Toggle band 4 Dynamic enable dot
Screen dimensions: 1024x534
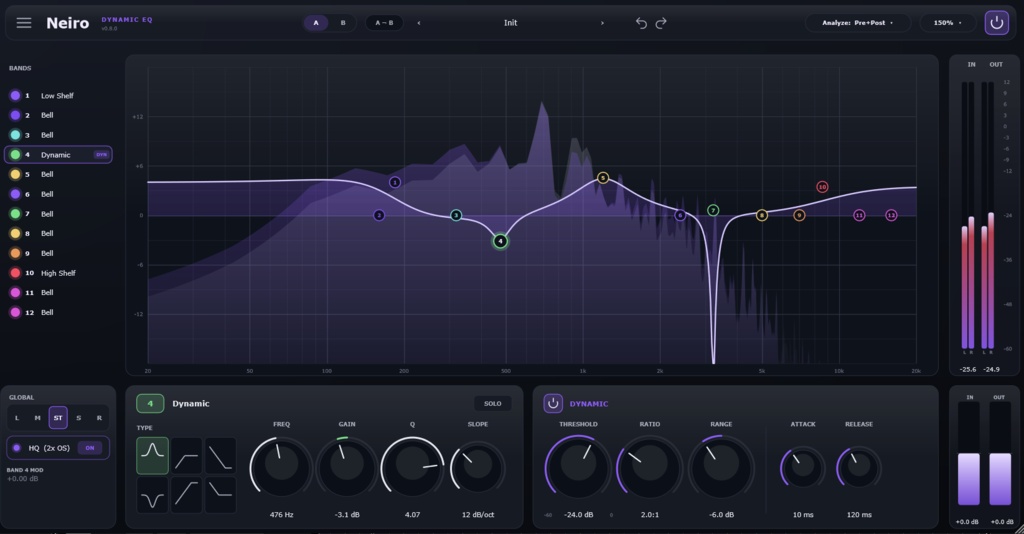coord(15,155)
